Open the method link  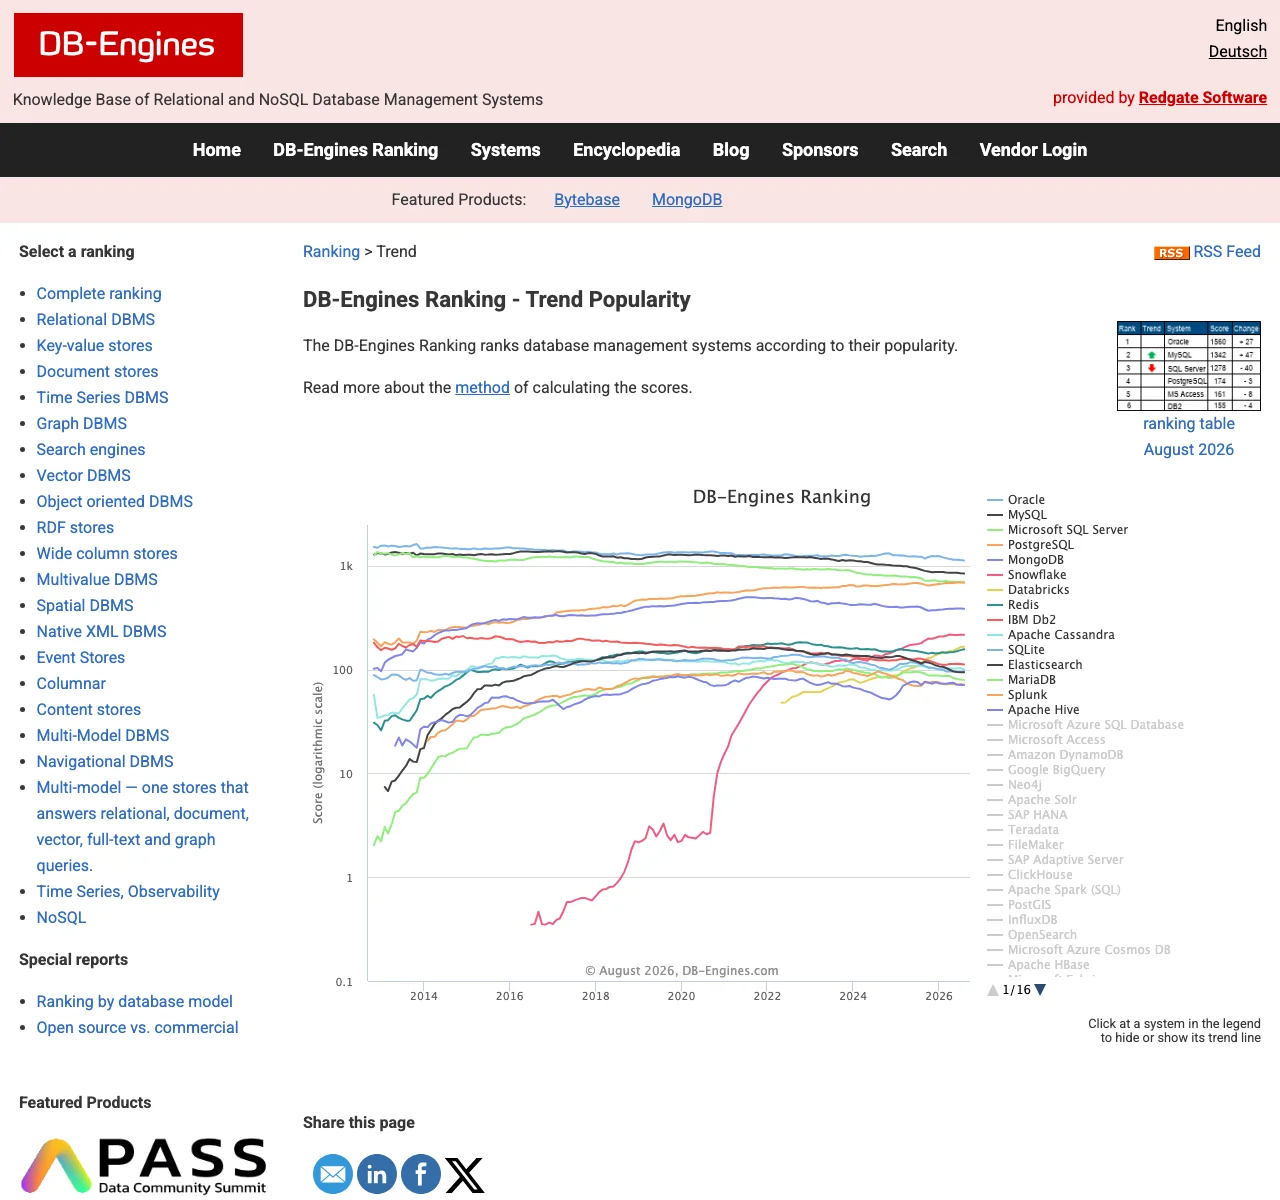[x=482, y=388]
